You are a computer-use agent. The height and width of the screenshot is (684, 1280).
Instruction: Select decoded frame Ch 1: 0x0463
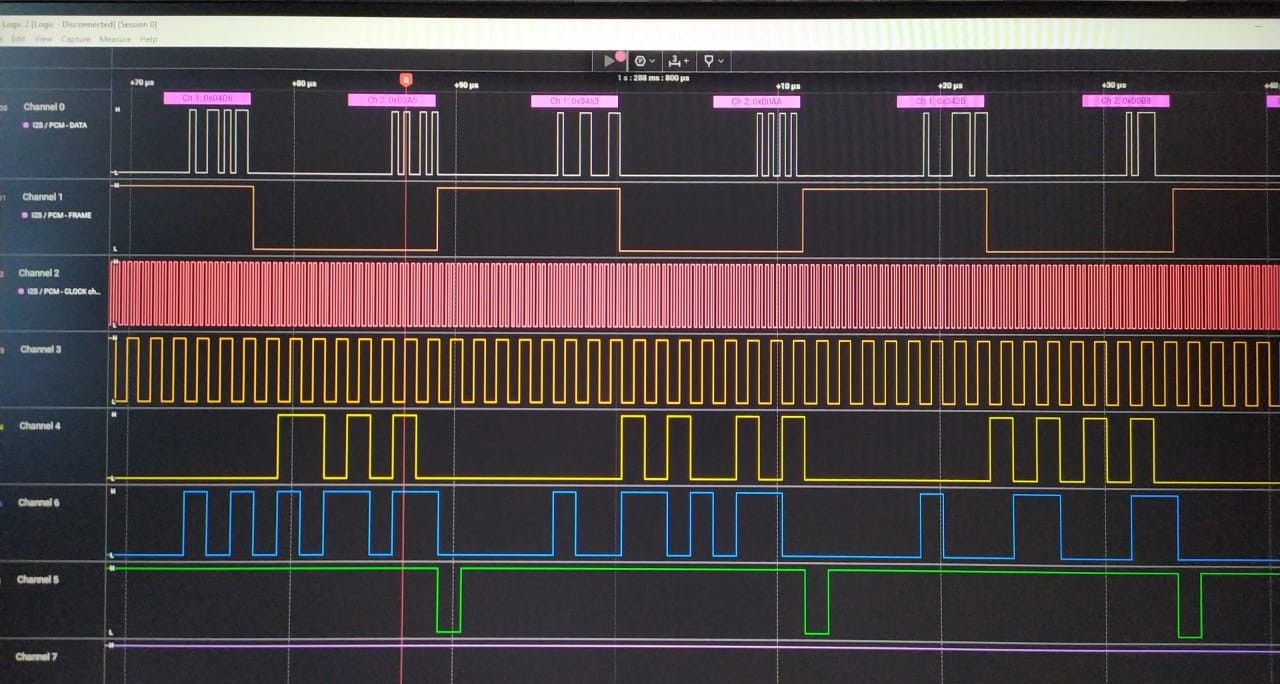tap(574, 101)
